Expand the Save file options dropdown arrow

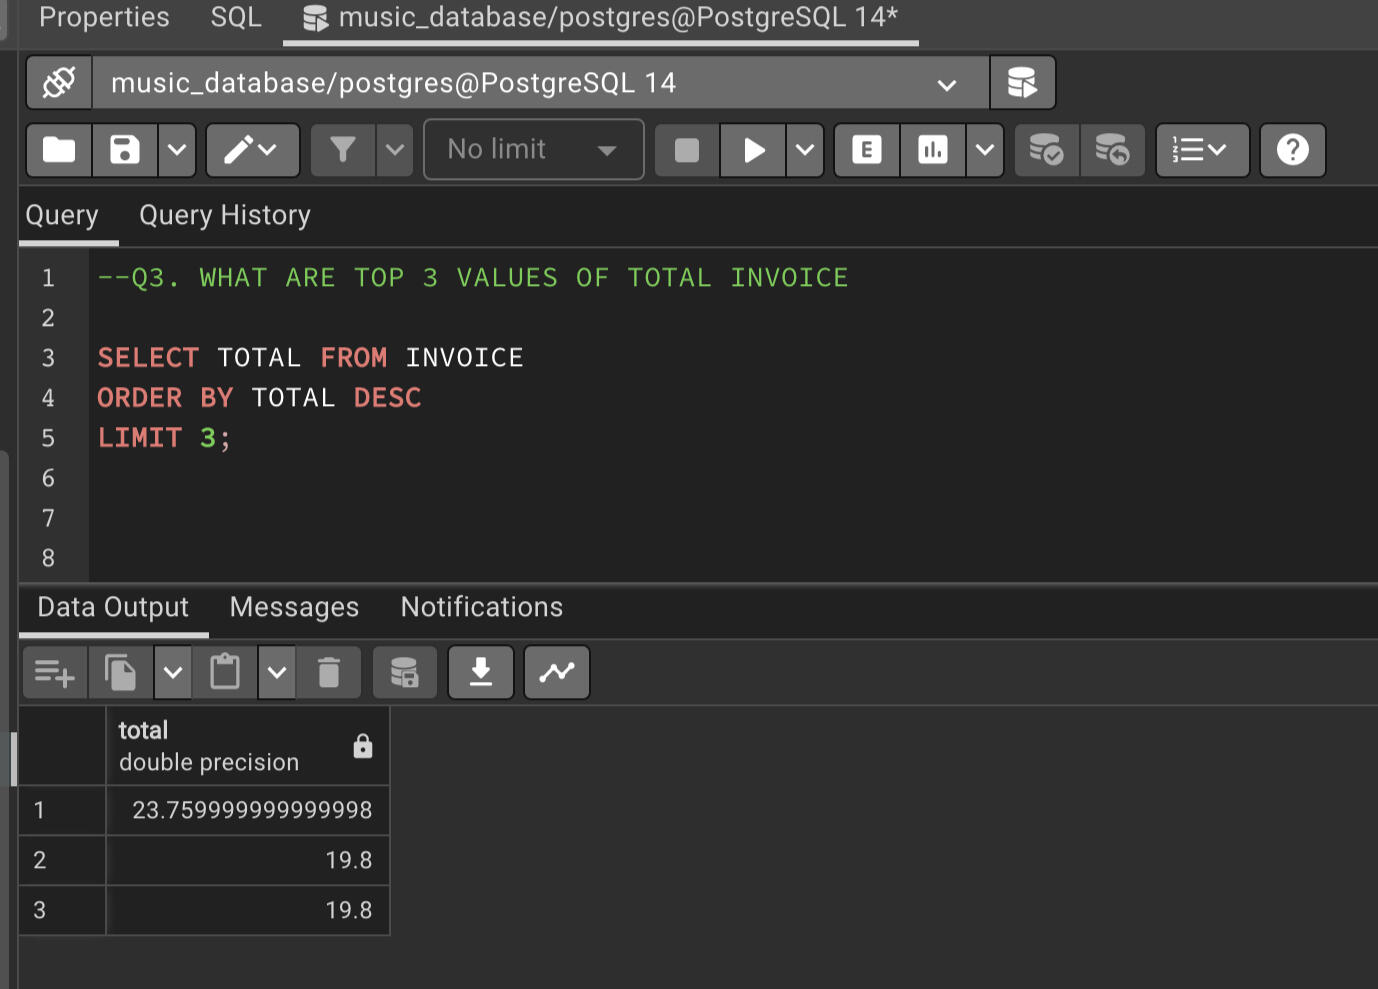coord(177,150)
